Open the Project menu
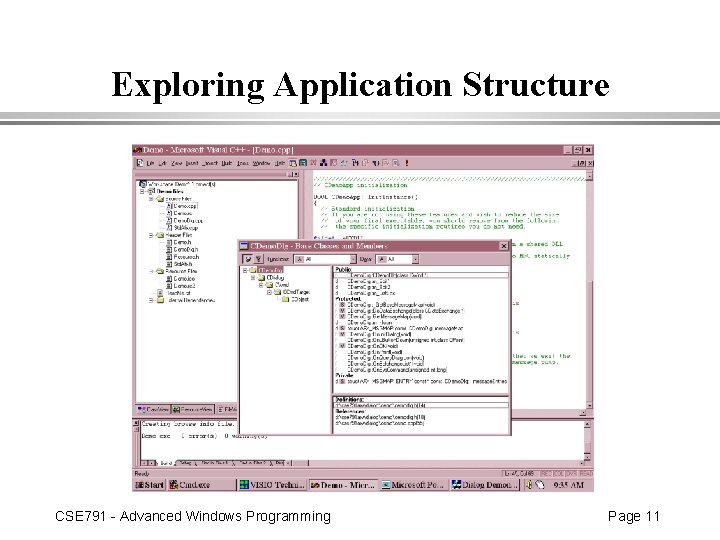Image resolution: width=720 pixels, height=540 pixels. (x=210, y=163)
